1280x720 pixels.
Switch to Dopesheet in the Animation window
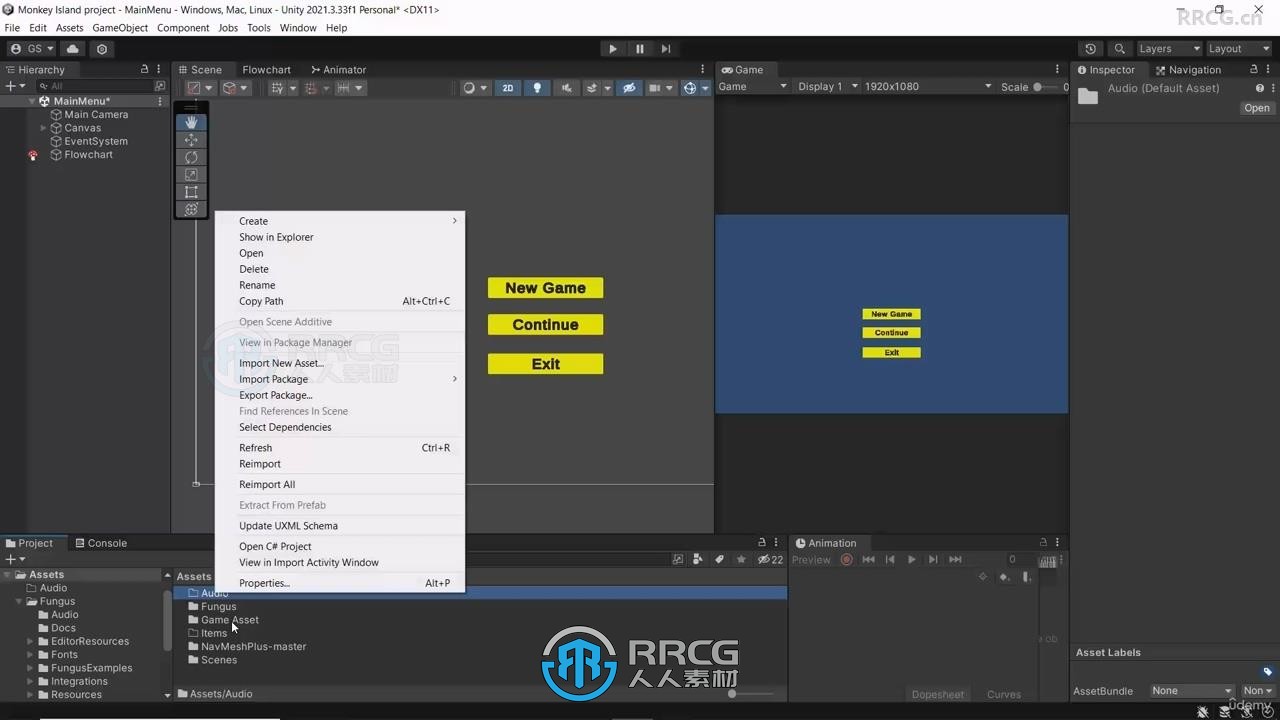938,694
